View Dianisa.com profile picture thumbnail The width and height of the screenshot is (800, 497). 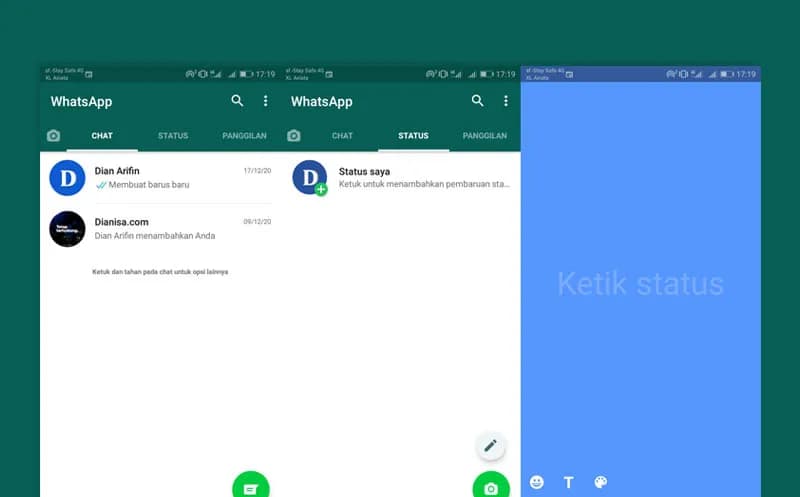67,229
